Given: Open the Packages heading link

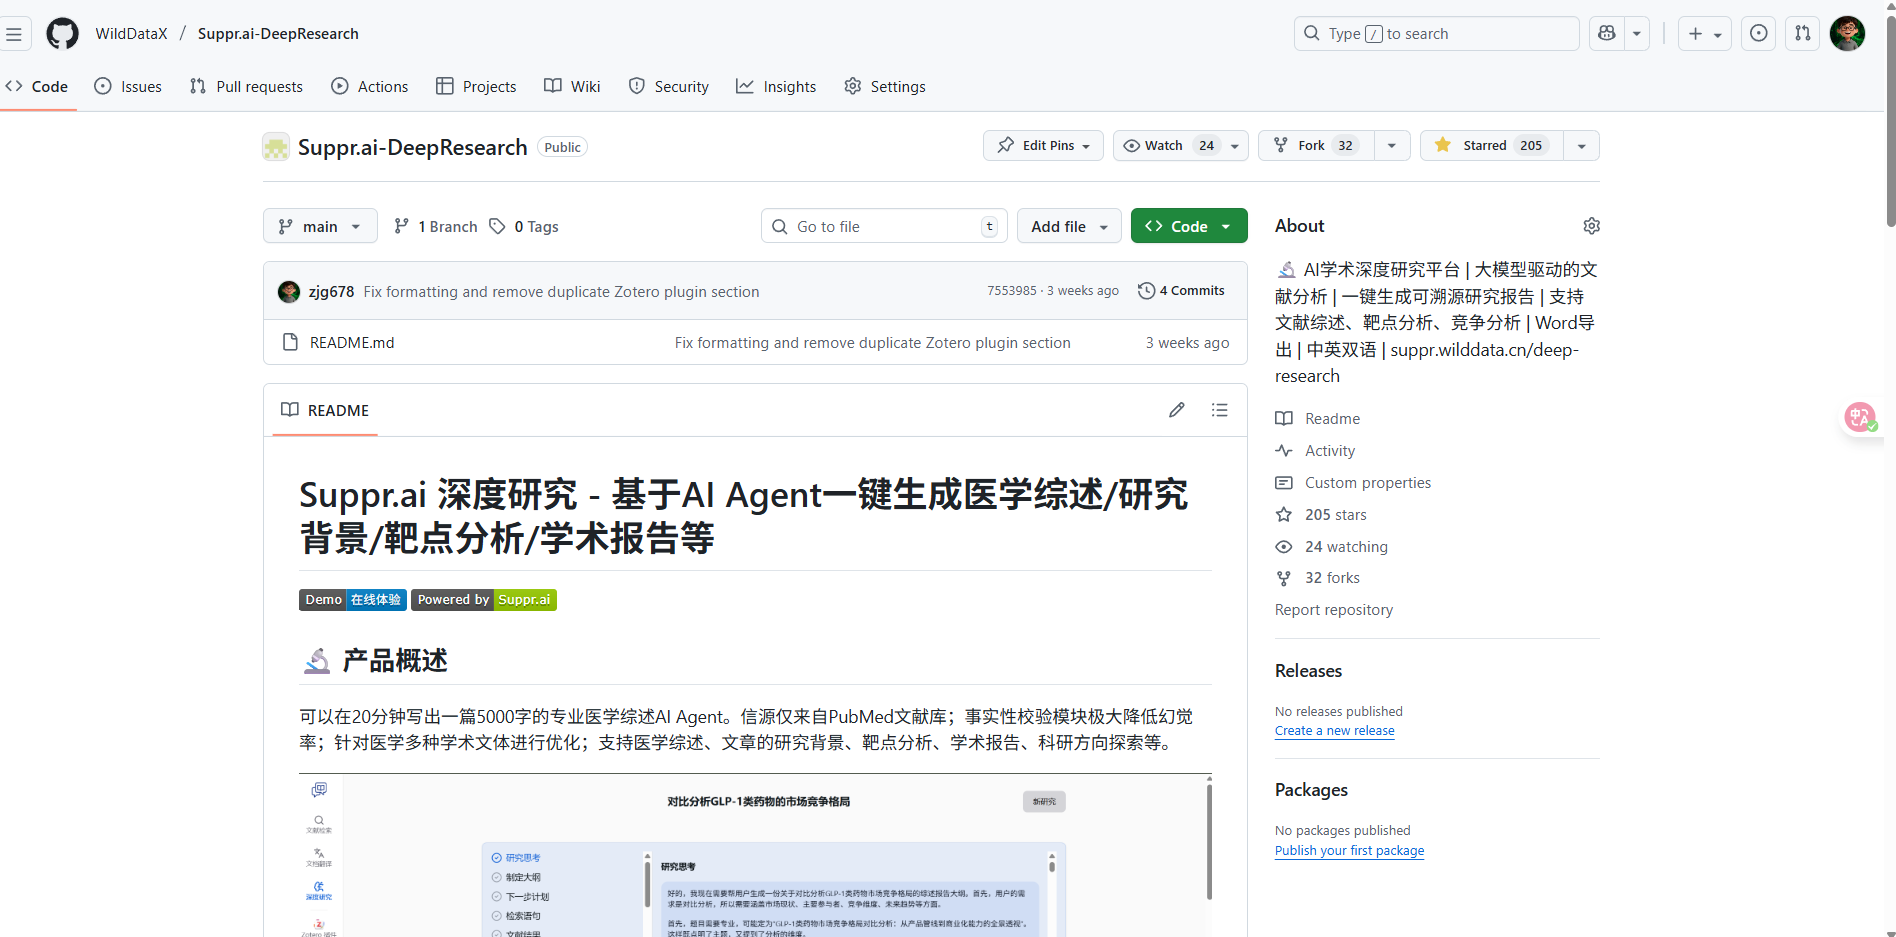Looking at the screenshot, I should point(1311,790).
